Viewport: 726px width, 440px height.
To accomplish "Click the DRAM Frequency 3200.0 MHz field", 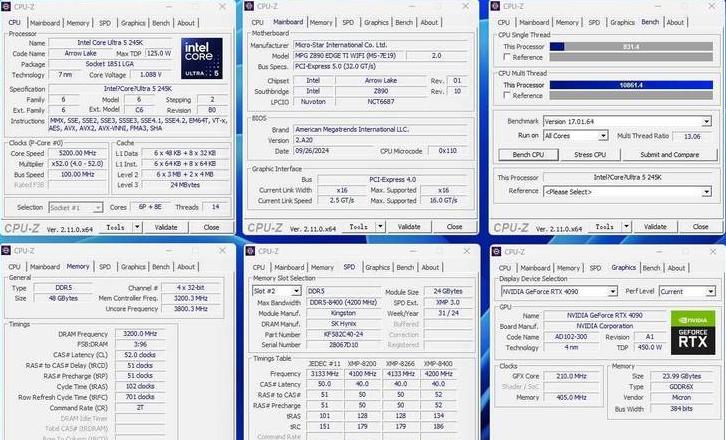I will [140, 333].
